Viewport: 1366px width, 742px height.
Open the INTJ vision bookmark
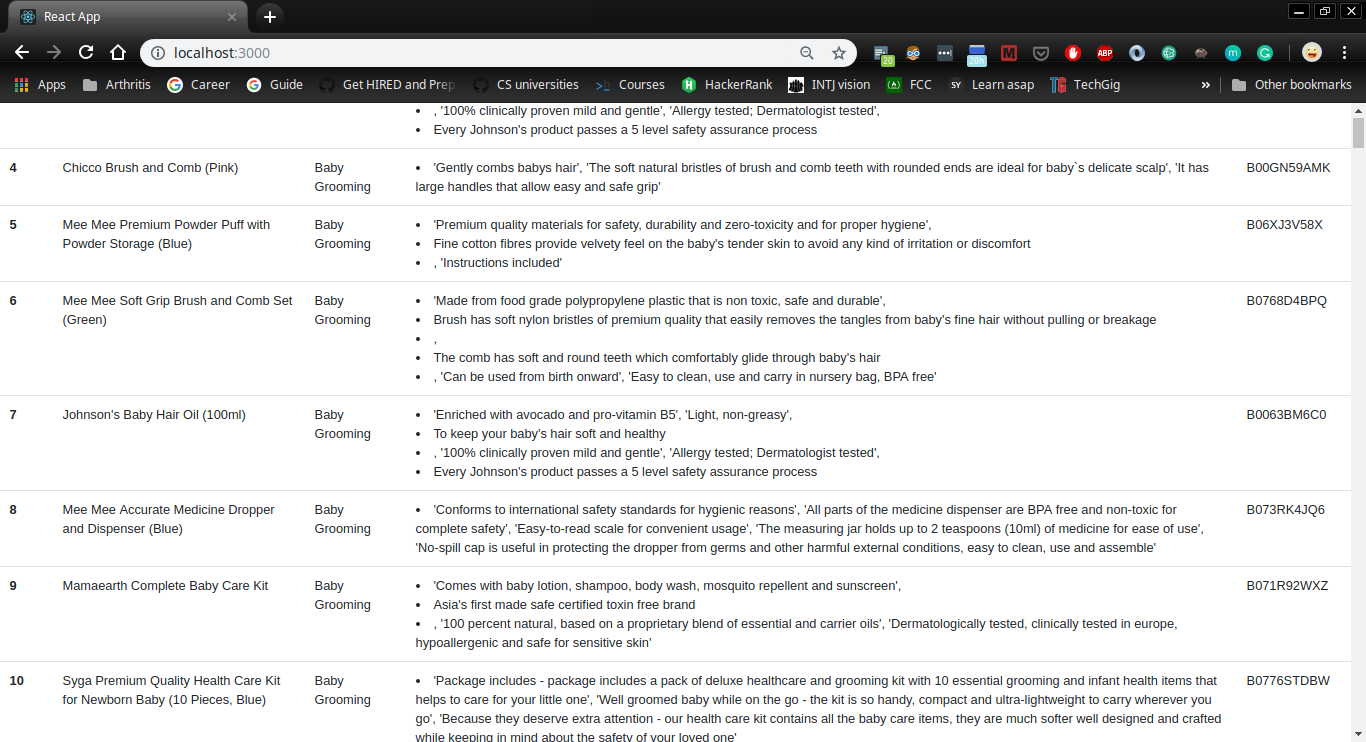[829, 85]
